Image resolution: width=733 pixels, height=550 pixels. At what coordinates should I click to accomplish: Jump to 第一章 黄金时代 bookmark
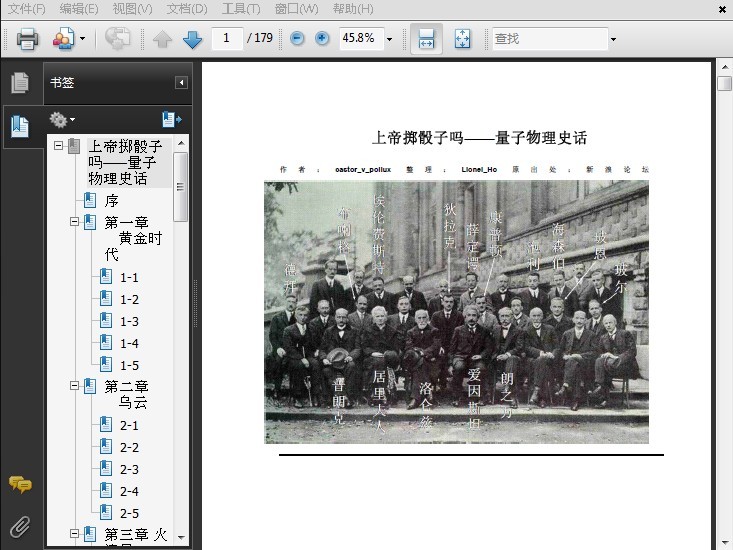coord(133,238)
